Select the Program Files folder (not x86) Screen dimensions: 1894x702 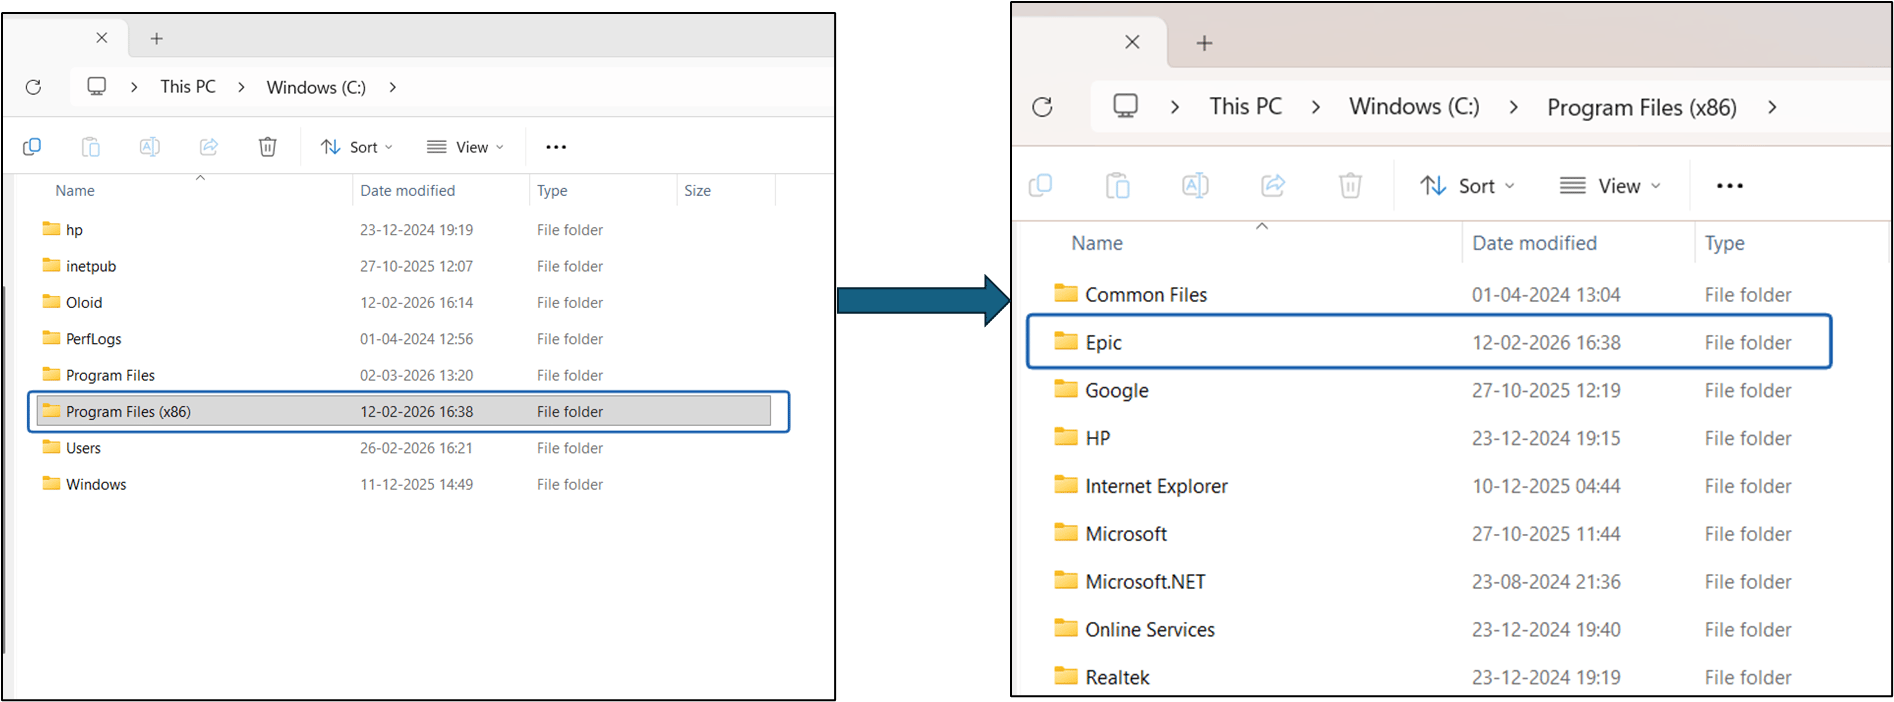(x=406, y=375)
